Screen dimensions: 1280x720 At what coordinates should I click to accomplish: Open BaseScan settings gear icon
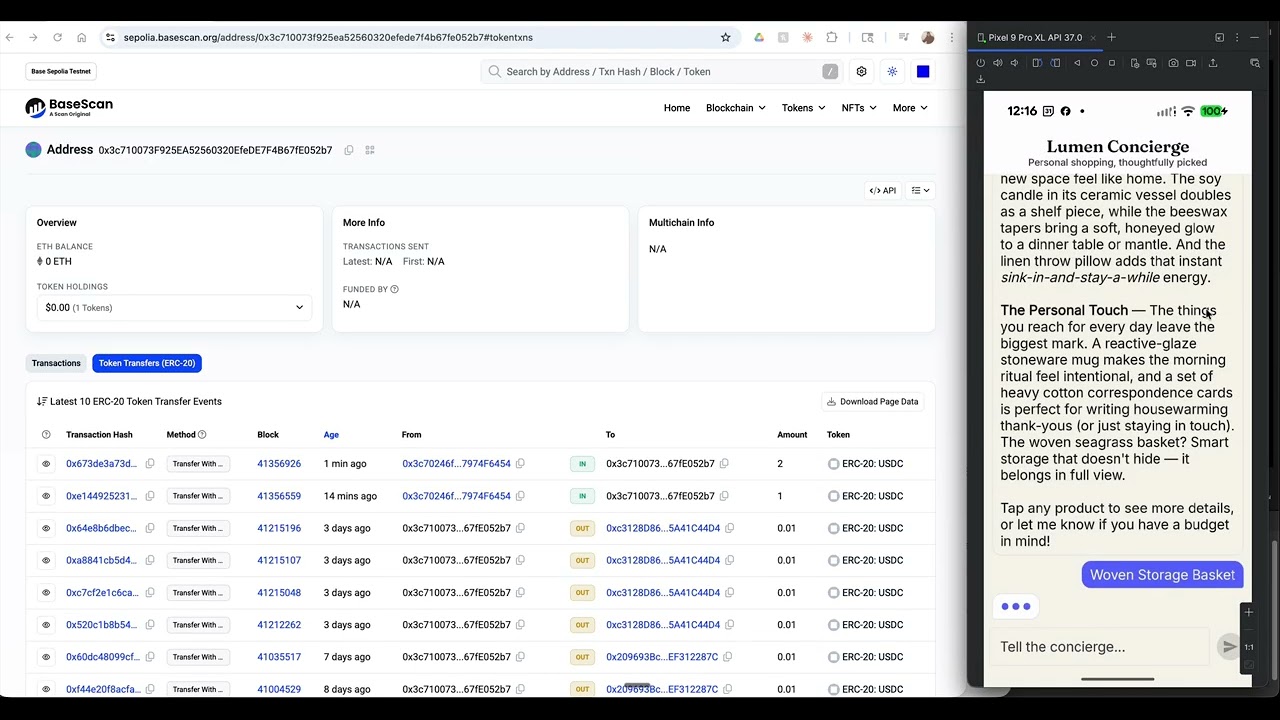point(861,72)
